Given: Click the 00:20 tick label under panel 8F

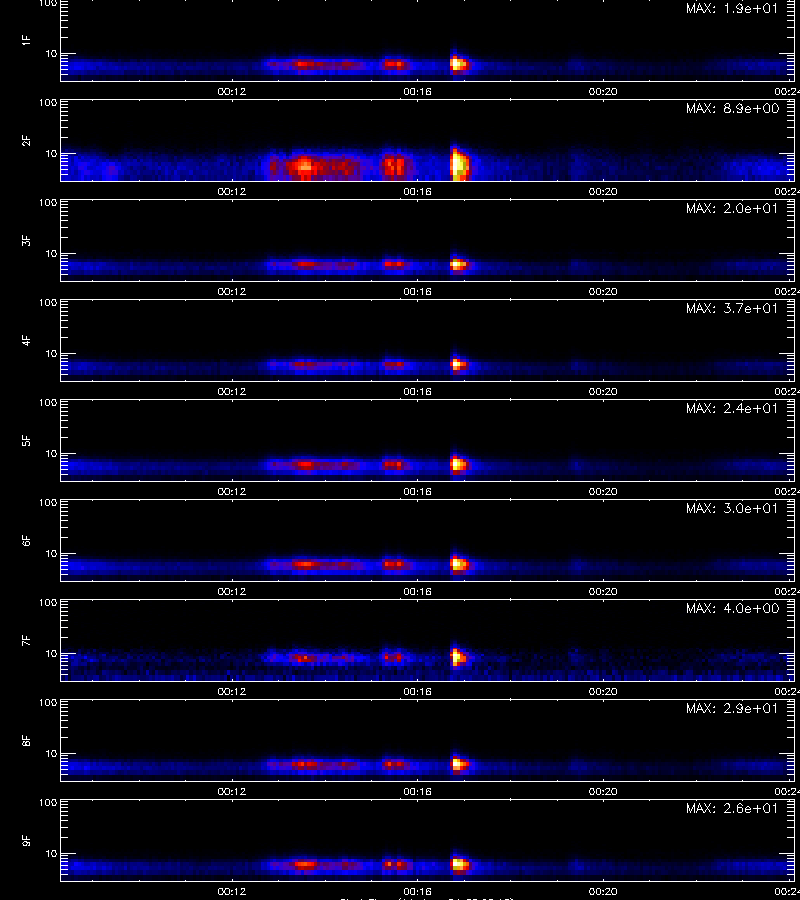Looking at the screenshot, I should click(603, 792).
